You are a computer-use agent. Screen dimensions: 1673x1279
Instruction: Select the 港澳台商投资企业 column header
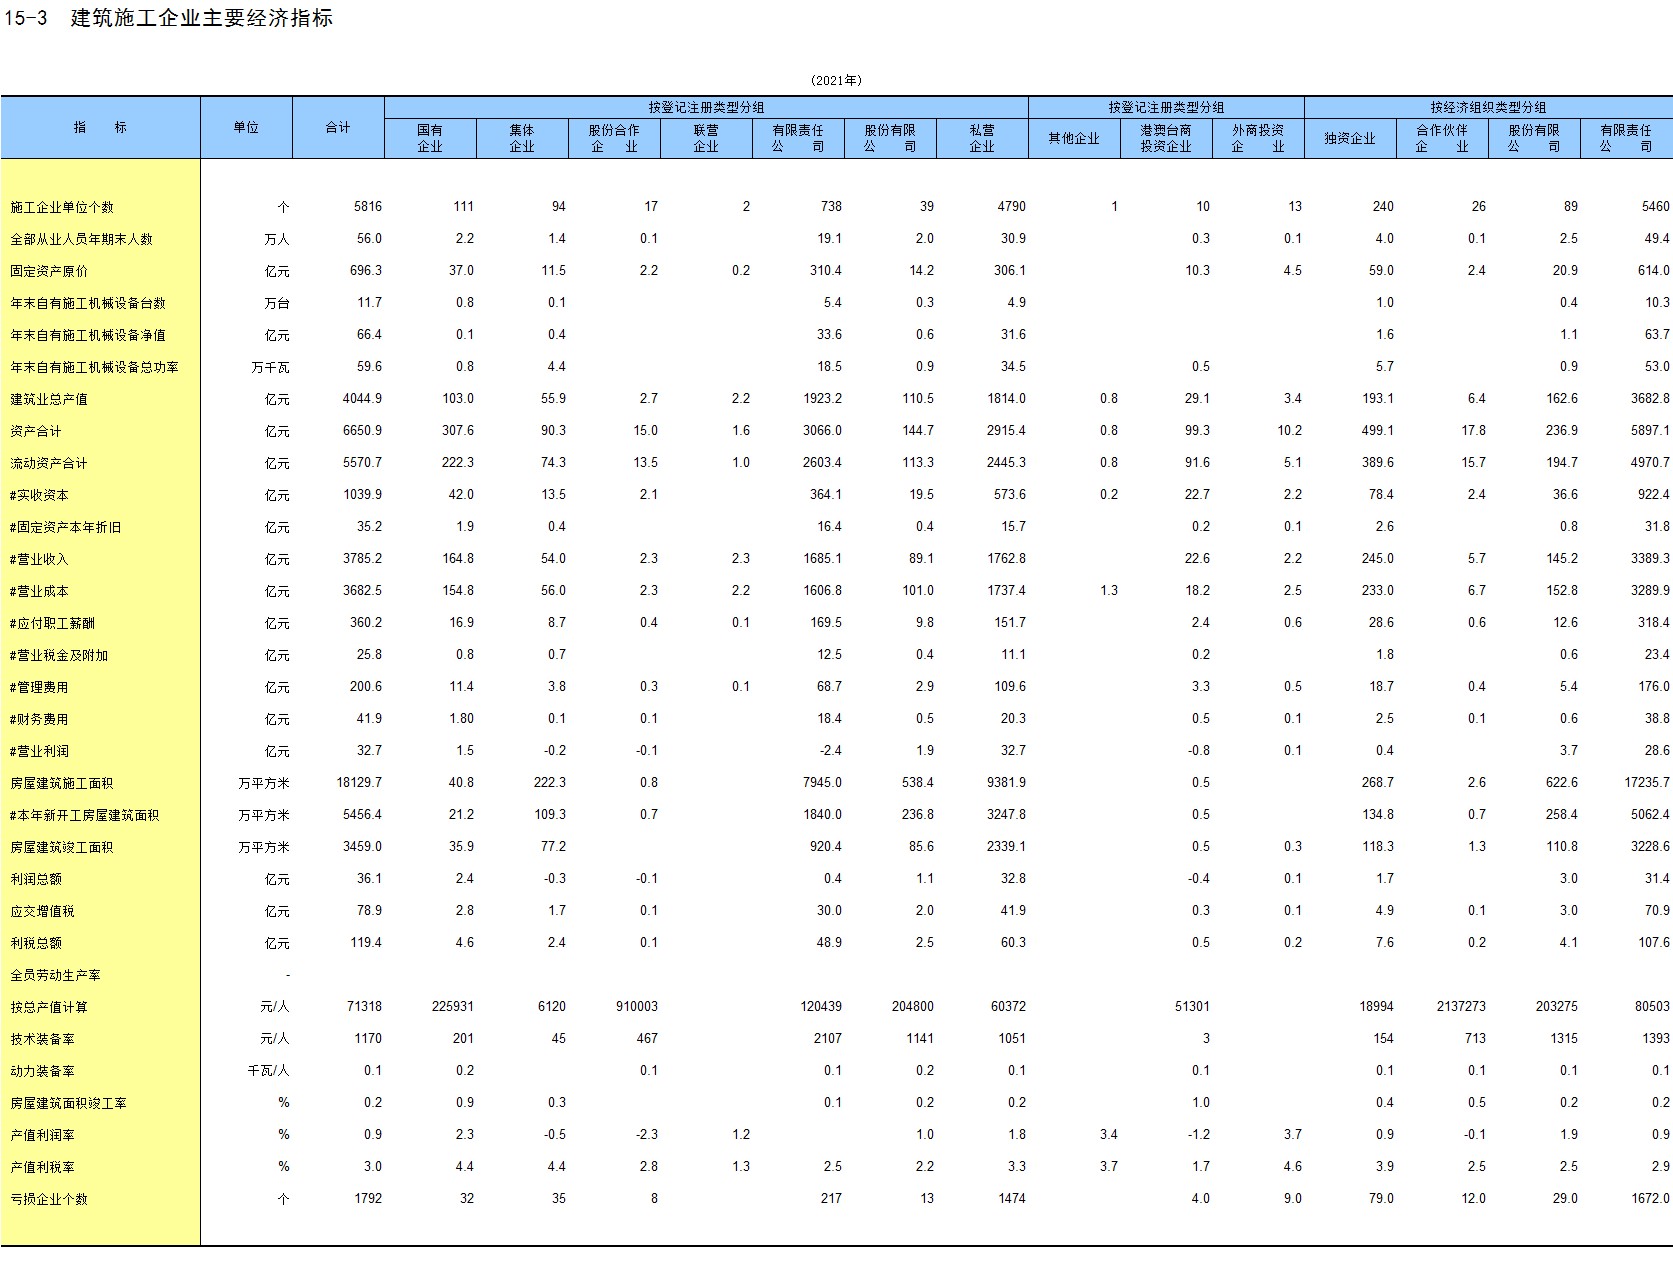(1166, 138)
